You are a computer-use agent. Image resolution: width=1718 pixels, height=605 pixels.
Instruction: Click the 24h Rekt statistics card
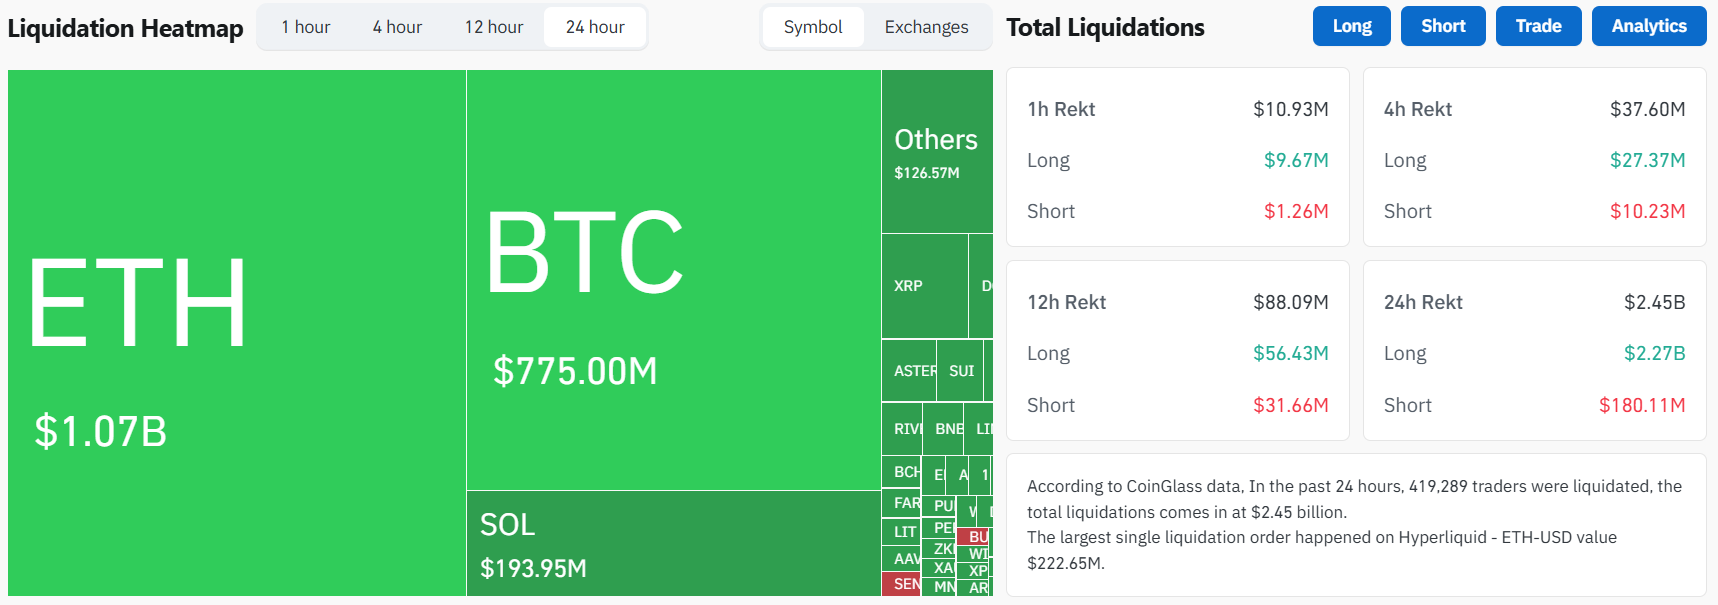[1534, 351]
